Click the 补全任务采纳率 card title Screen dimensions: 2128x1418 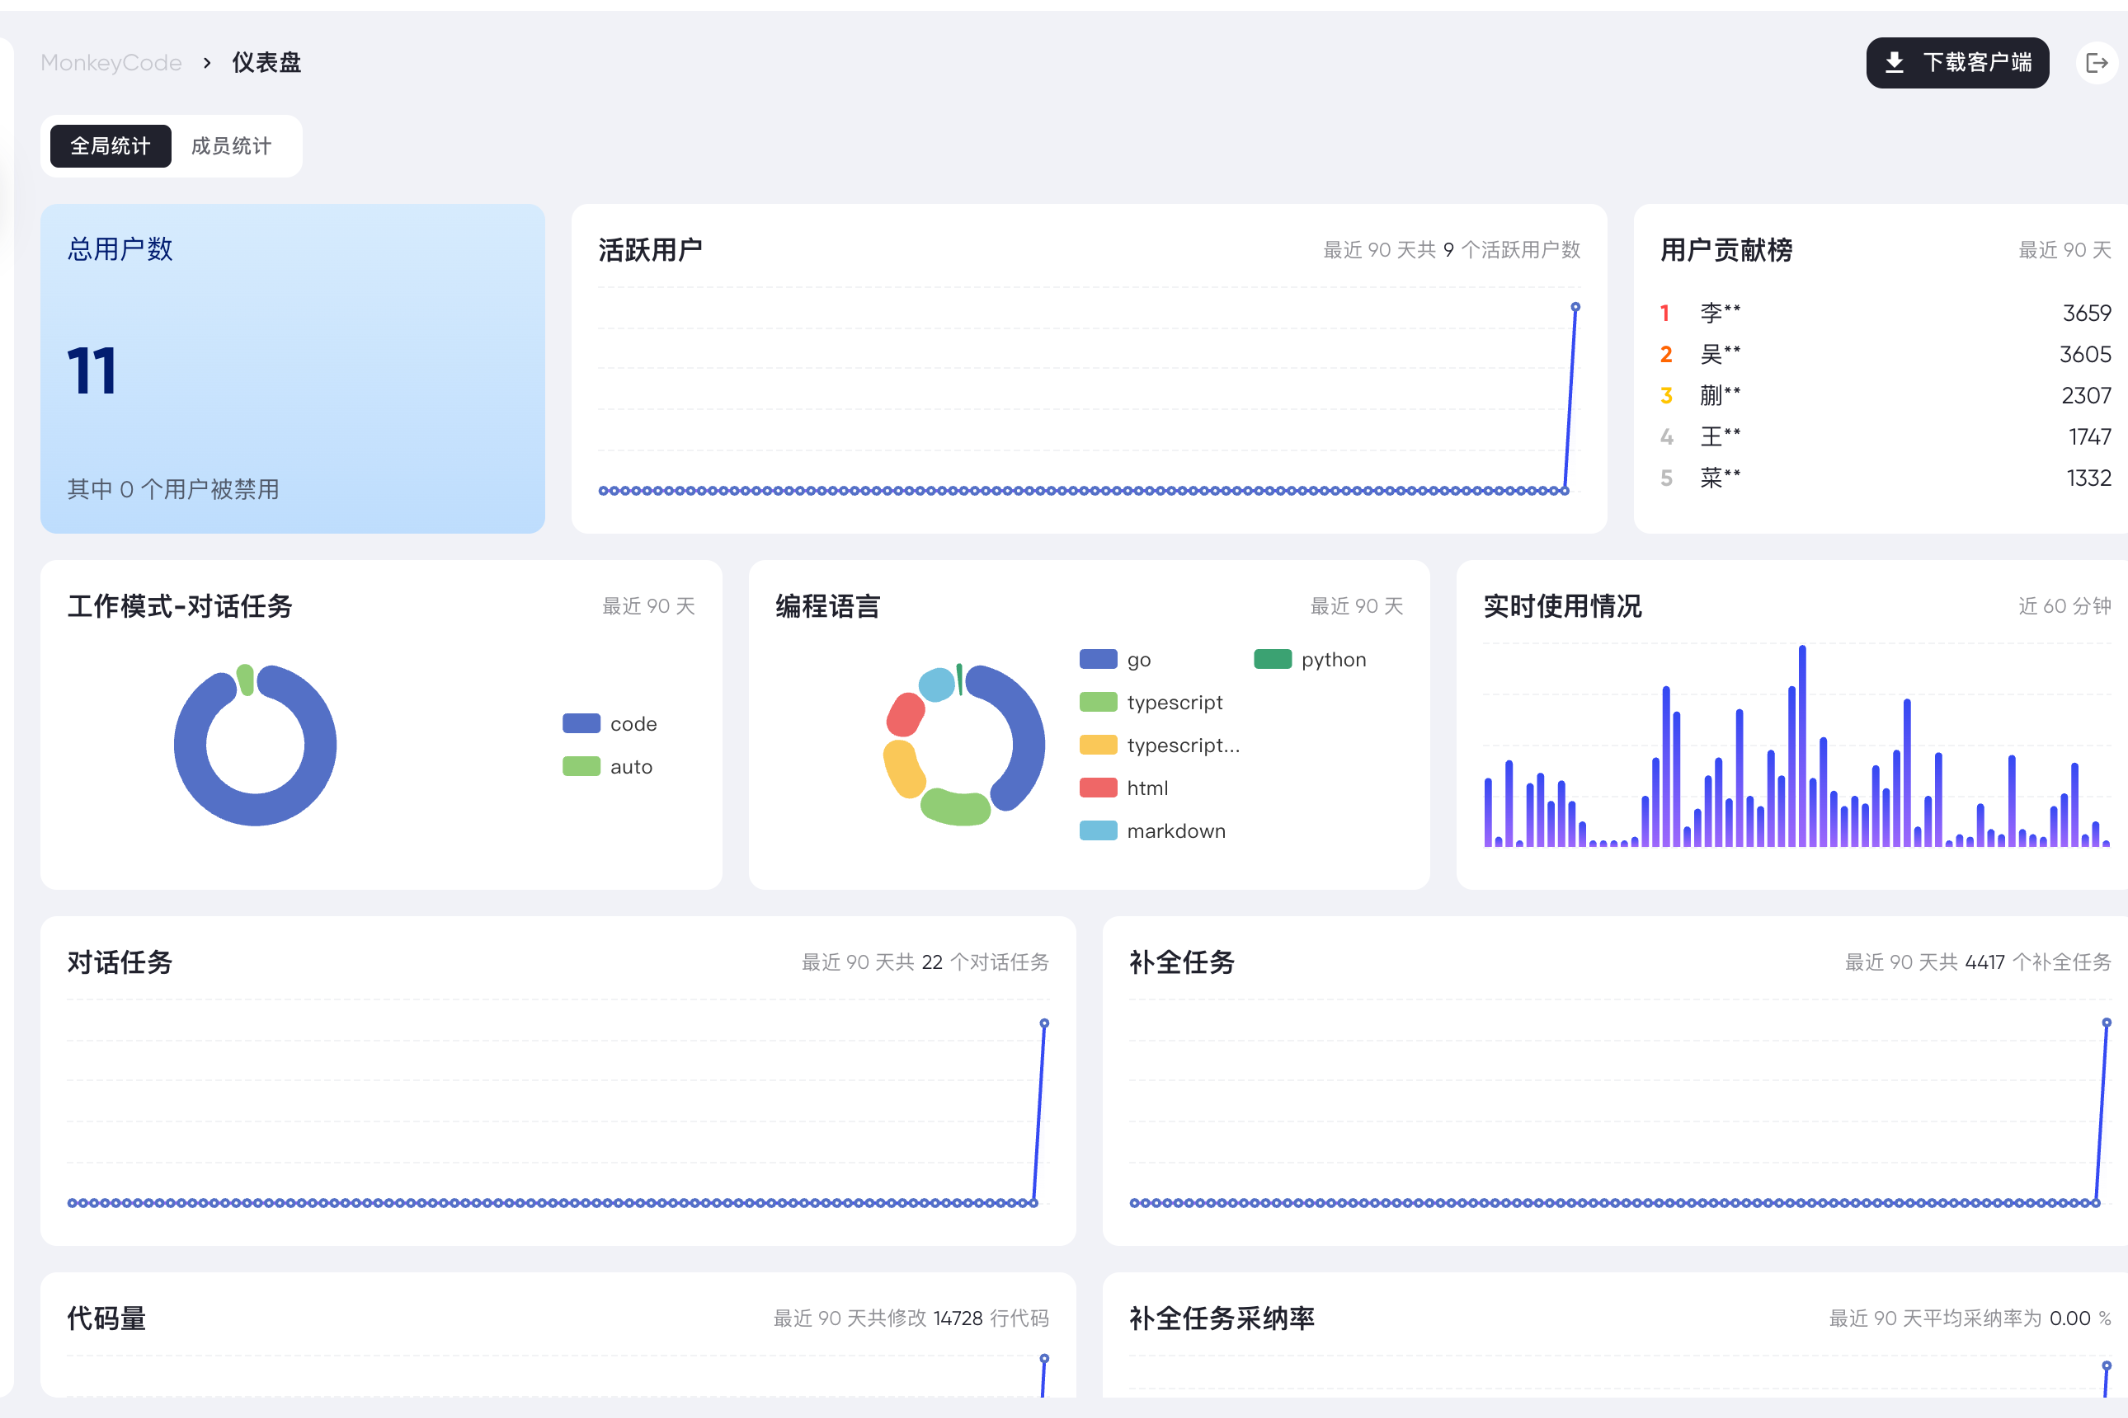click(x=1222, y=1318)
